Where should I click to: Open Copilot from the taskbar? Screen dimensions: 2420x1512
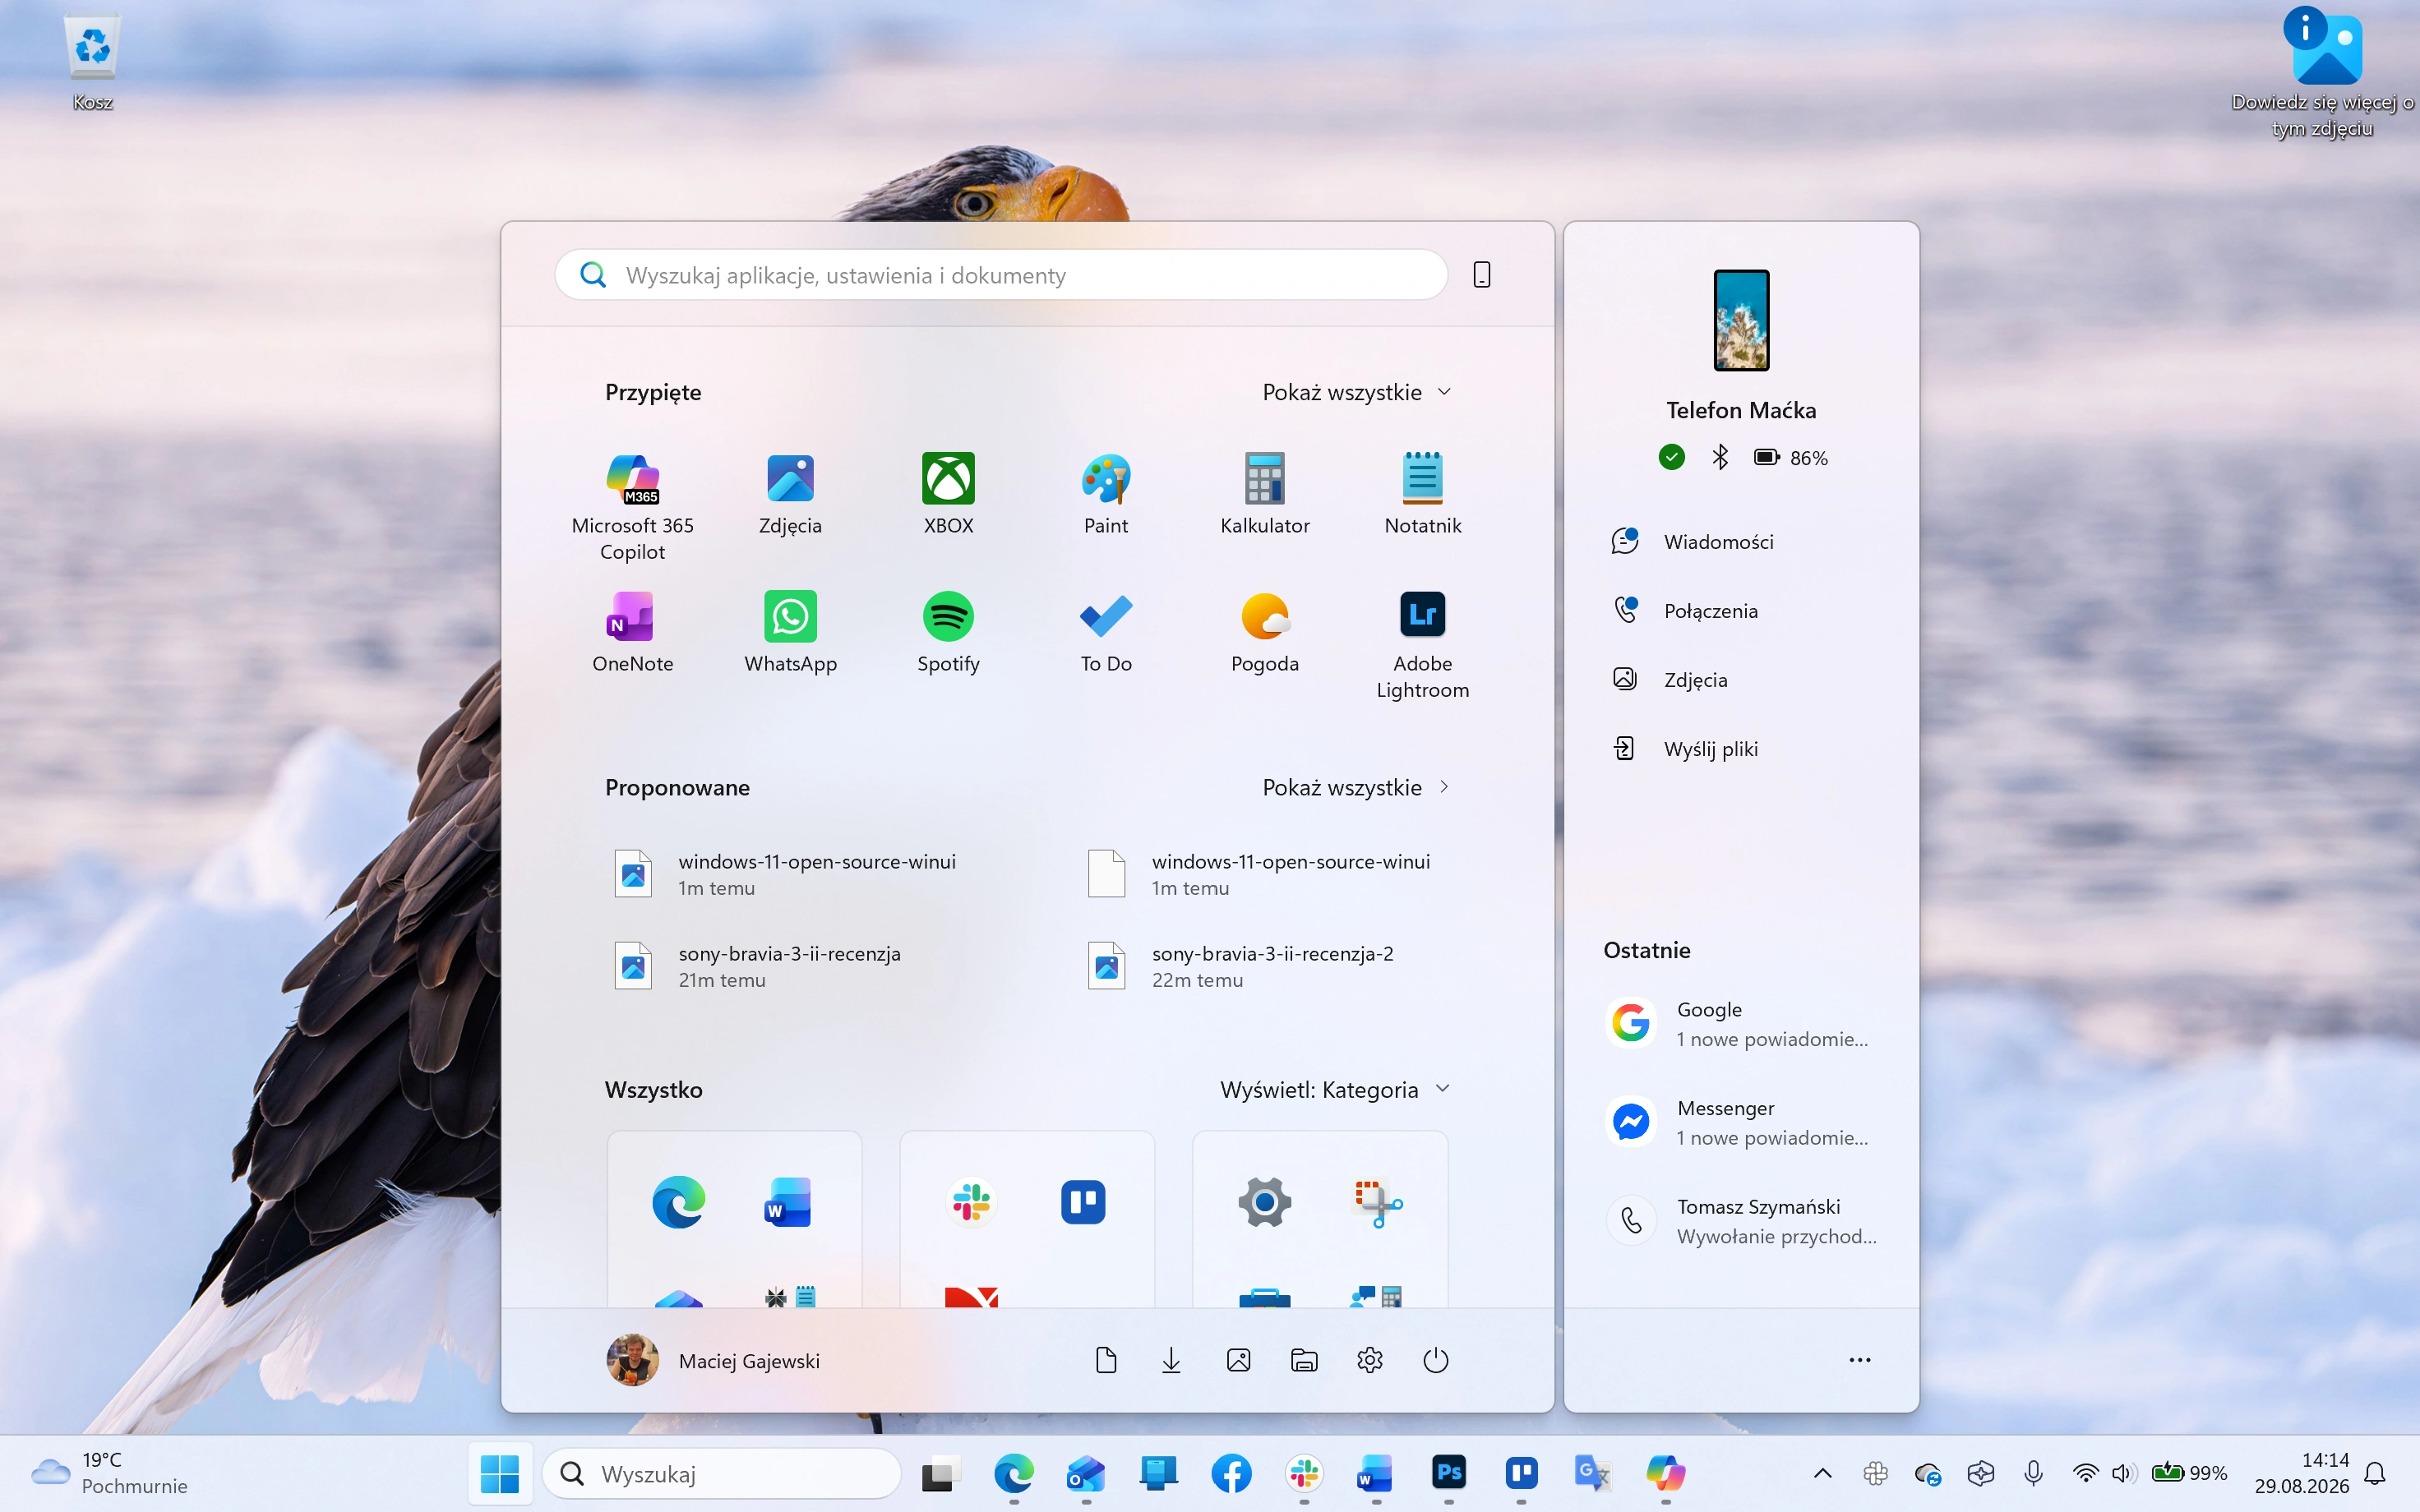(x=1666, y=1473)
